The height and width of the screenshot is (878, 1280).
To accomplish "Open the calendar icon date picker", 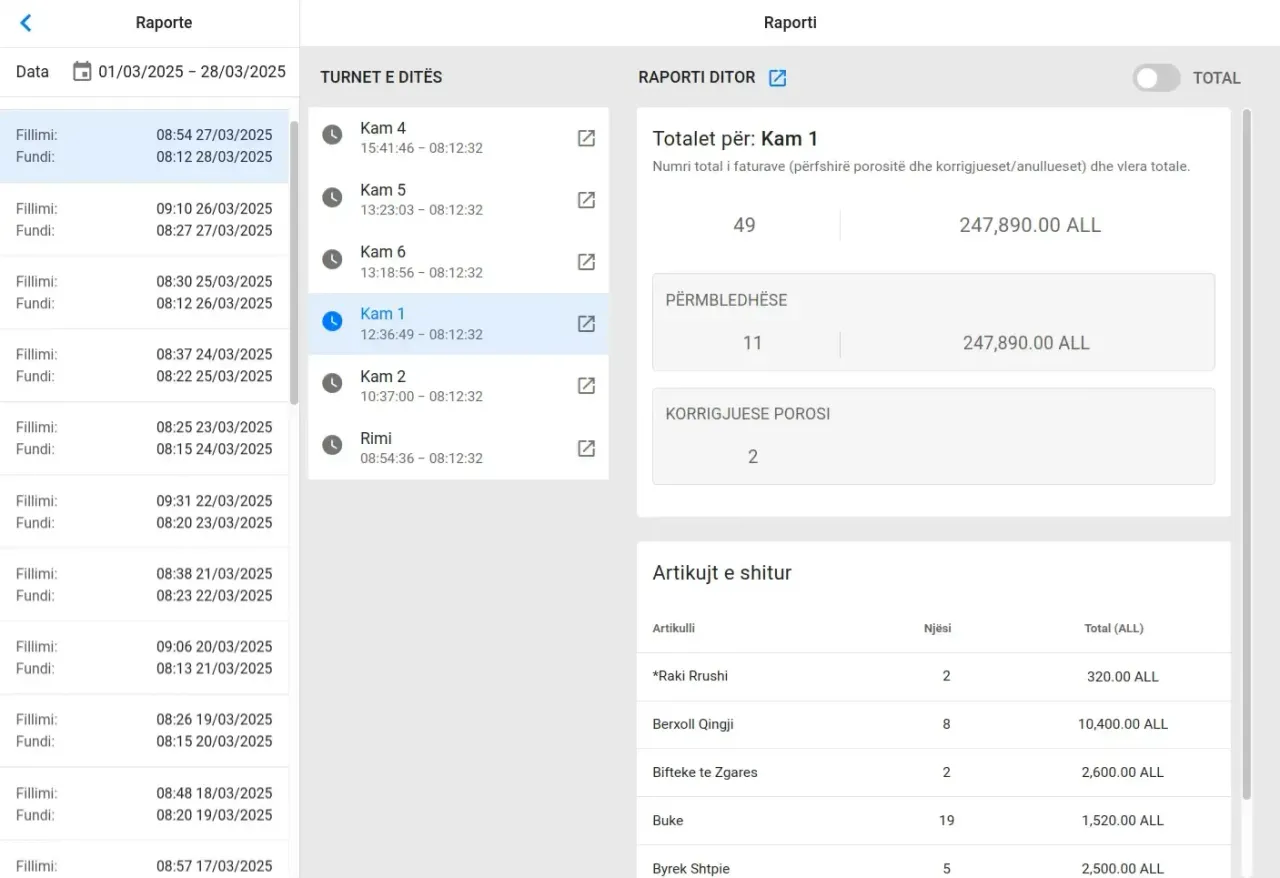I will pos(82,71).
